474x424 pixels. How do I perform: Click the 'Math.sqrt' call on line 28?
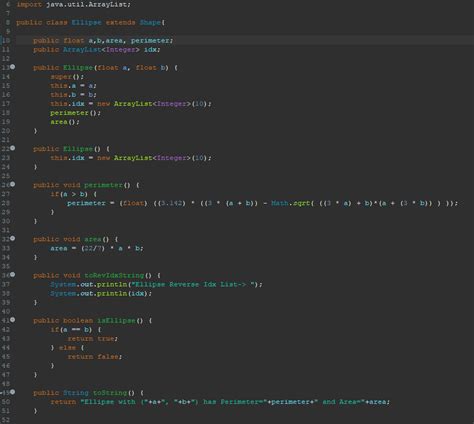(x=290, y=203)
